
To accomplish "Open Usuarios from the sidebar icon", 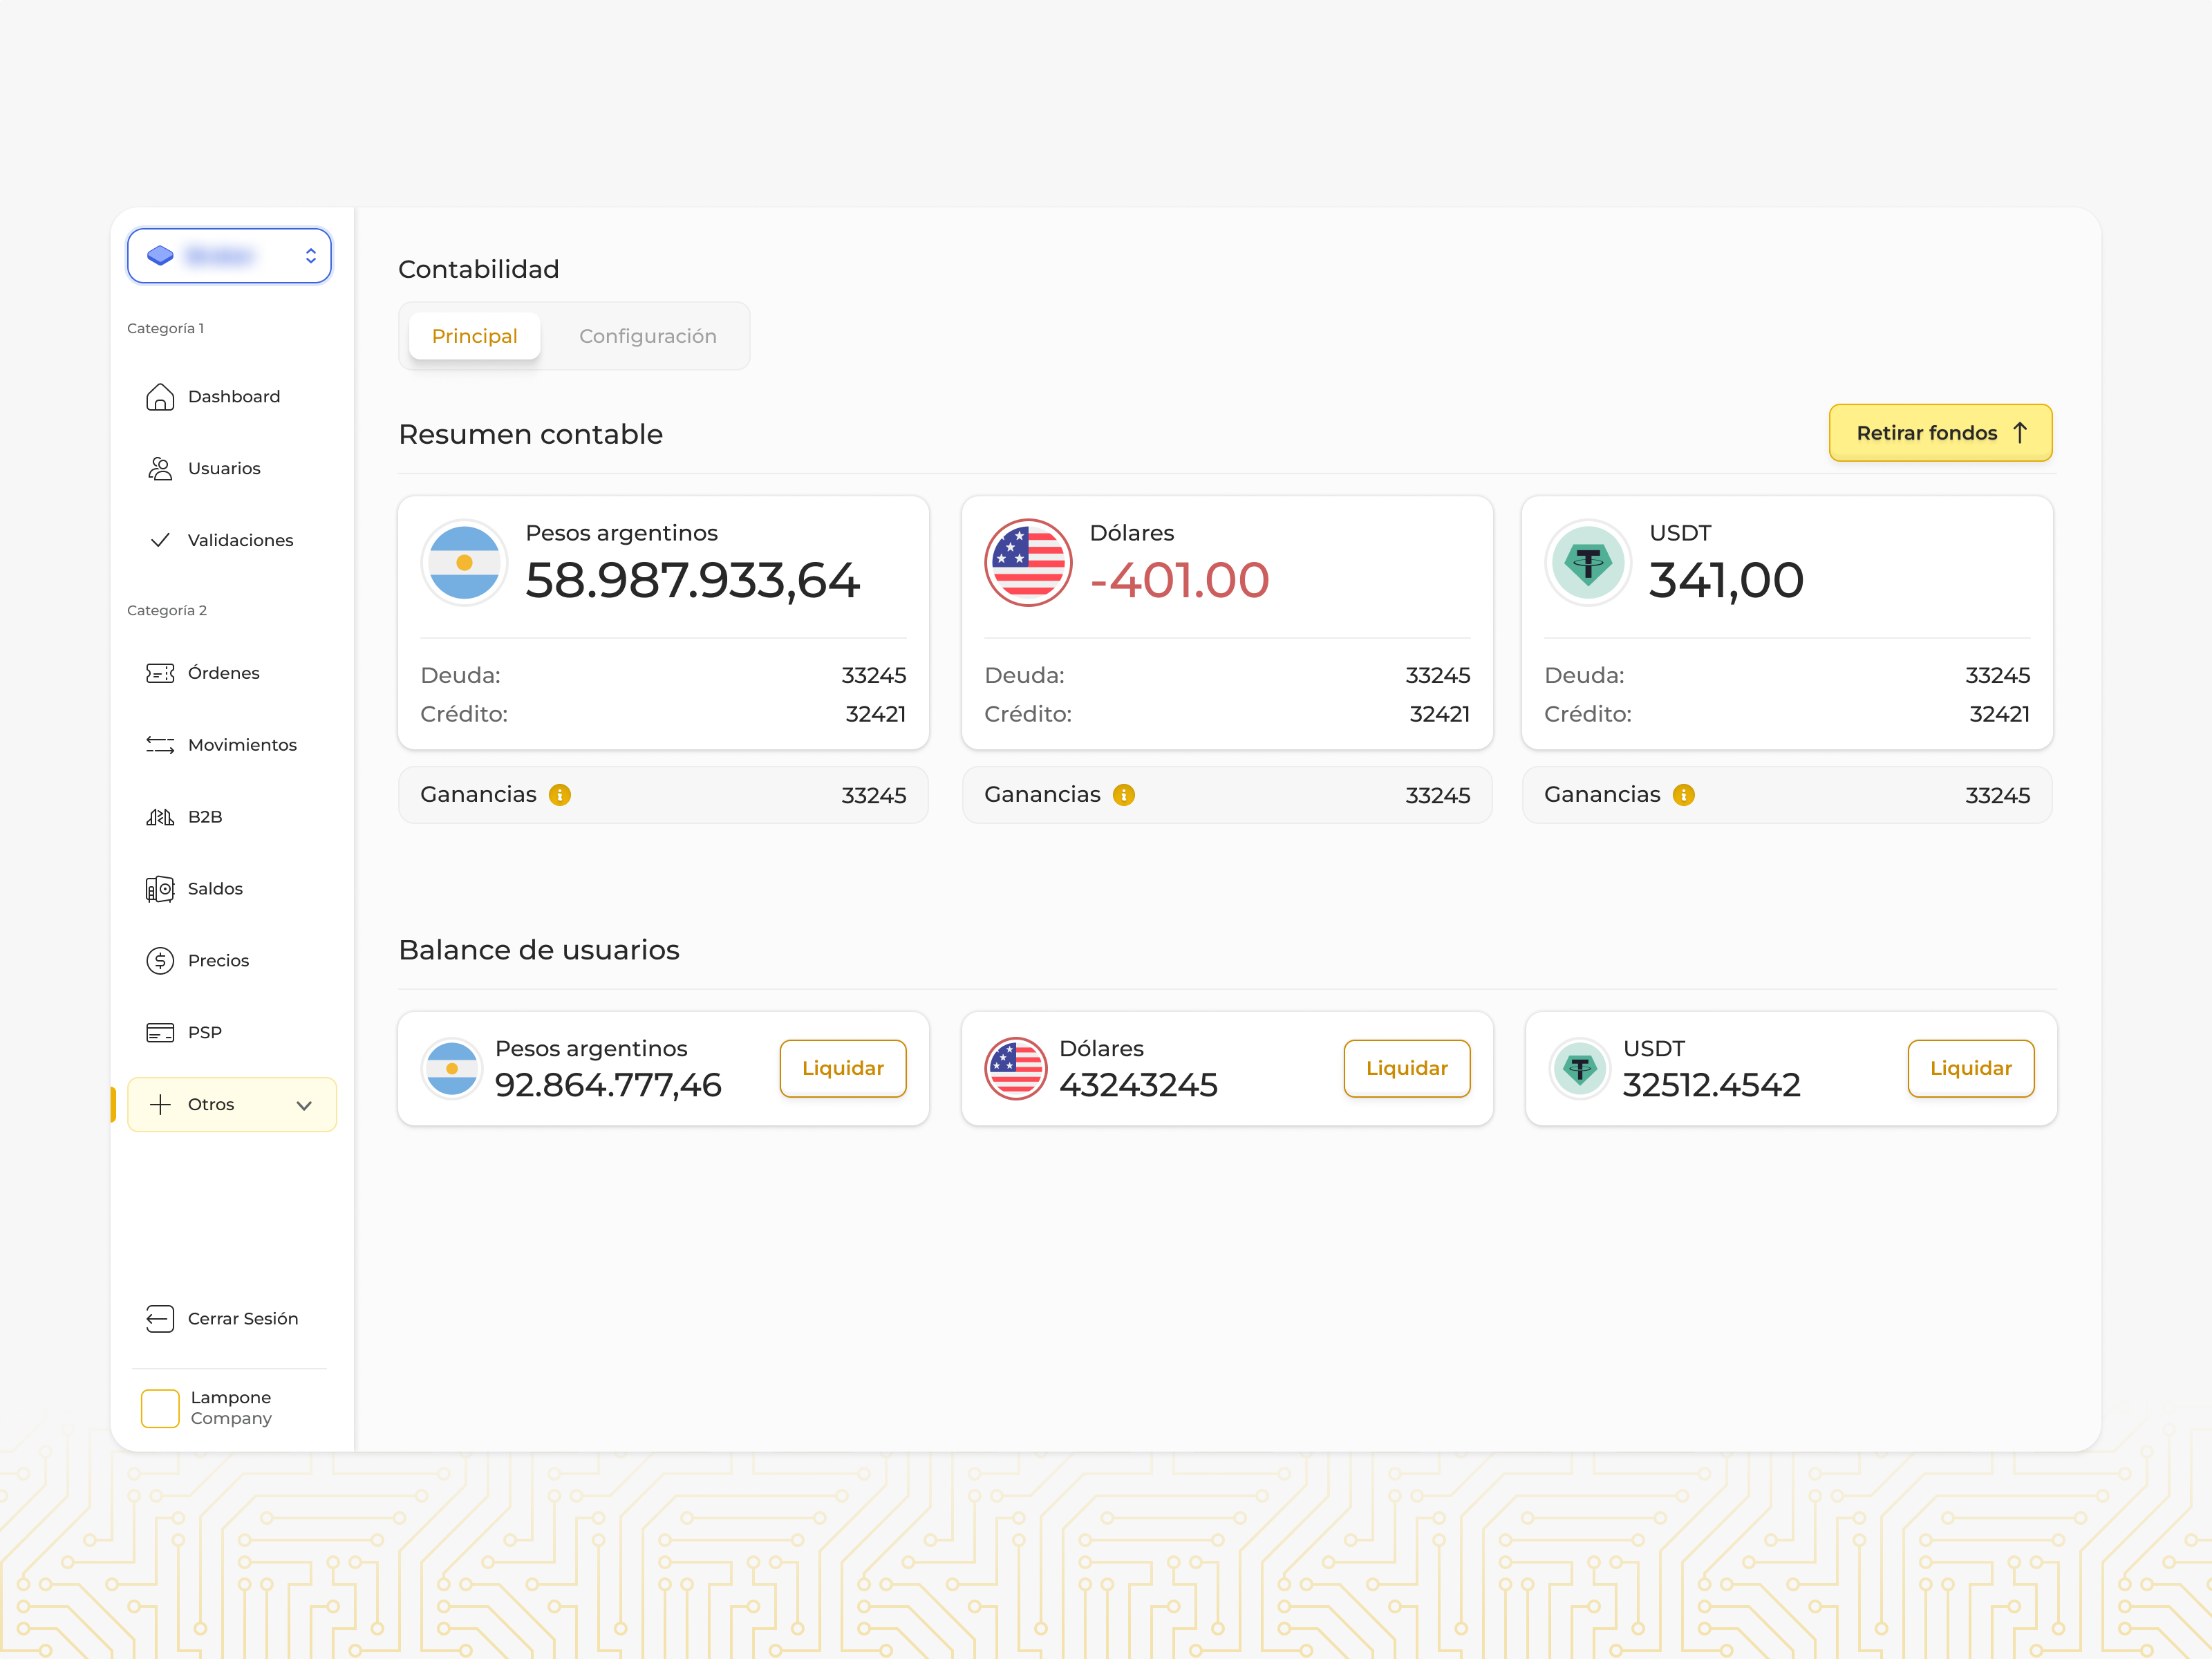I will 160,468.
